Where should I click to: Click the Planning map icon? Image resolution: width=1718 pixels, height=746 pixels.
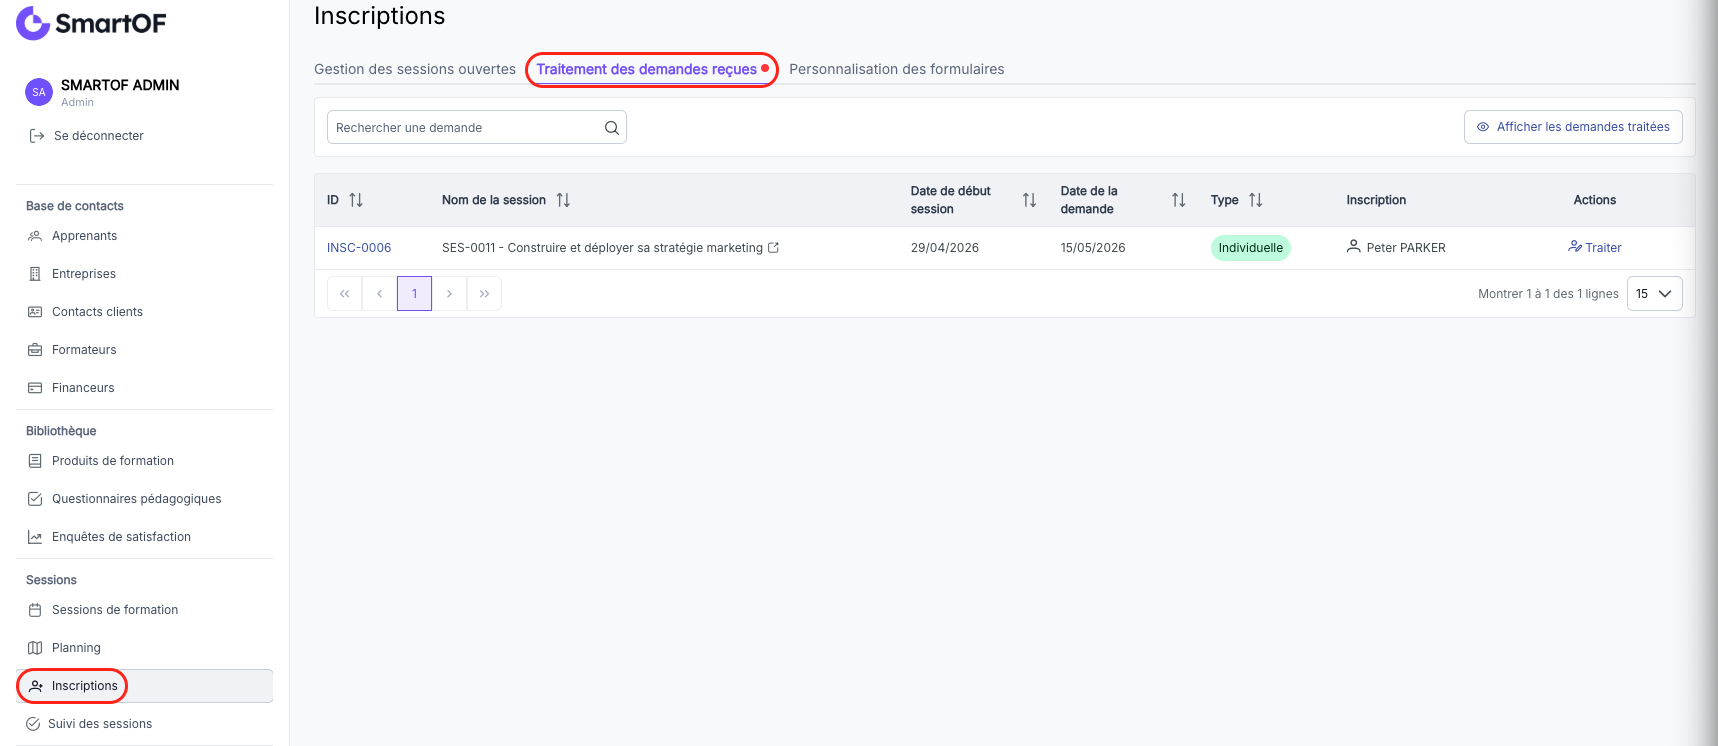35,648
